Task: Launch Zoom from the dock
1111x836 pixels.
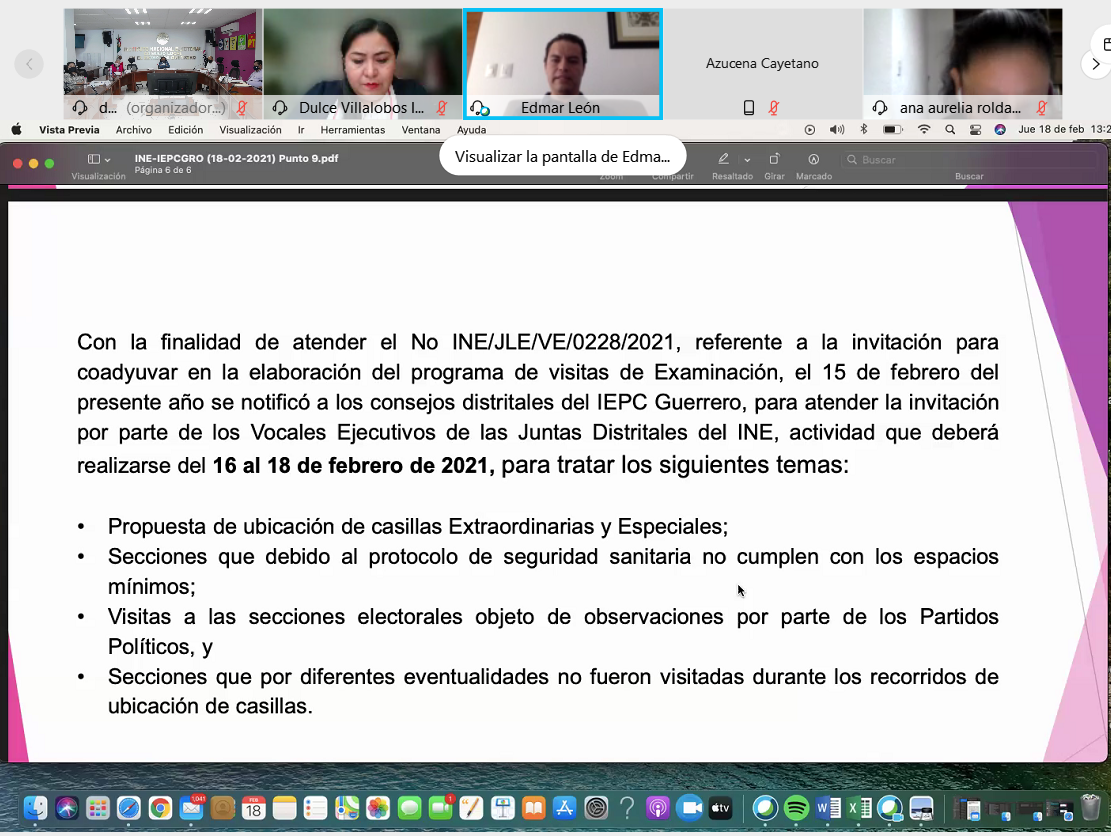Action: click(689, 808)
